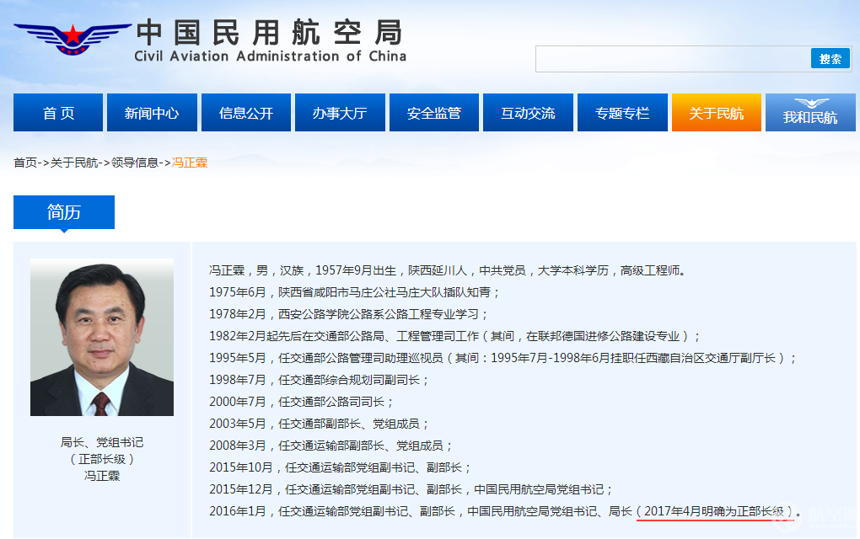860x539 pixels.
Task: Click the line starting 冯正霖，男，汉族
Action: pyautogui.click(x=448, y=270)
